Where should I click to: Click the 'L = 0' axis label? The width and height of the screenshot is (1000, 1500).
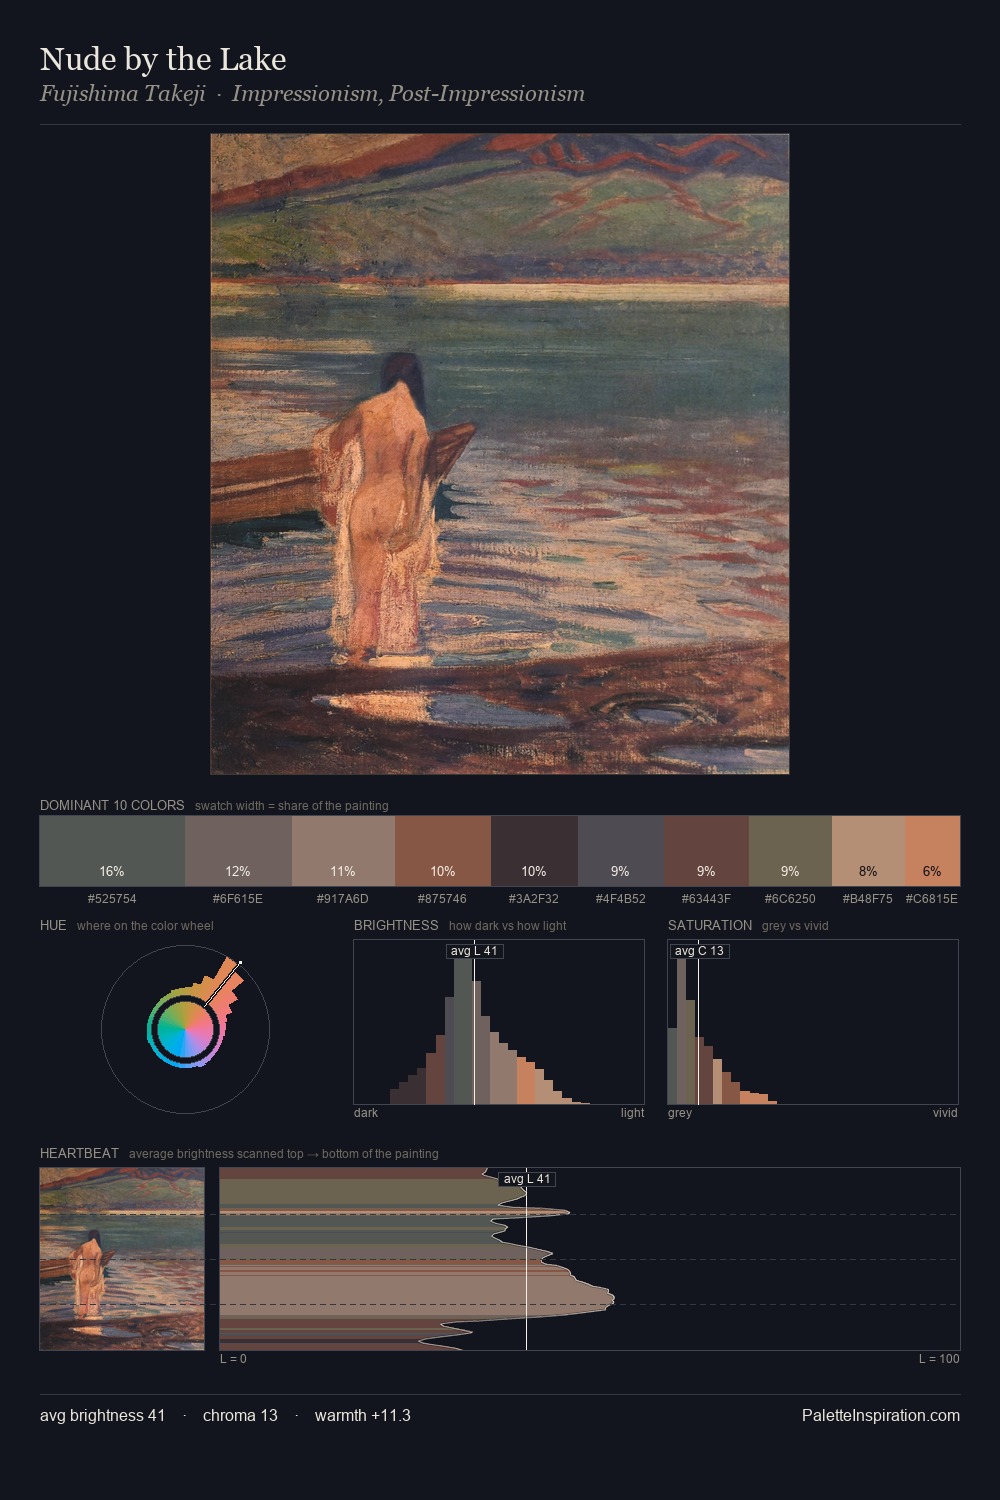point(233,1359)
